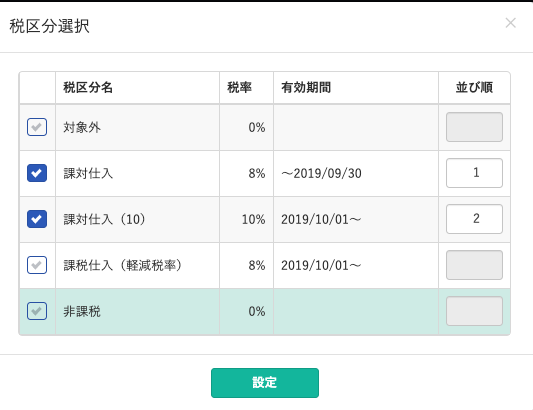Select the 税区分名 column header
The image size is (533, 410).
pyautogui.click(x=88, y=88)
